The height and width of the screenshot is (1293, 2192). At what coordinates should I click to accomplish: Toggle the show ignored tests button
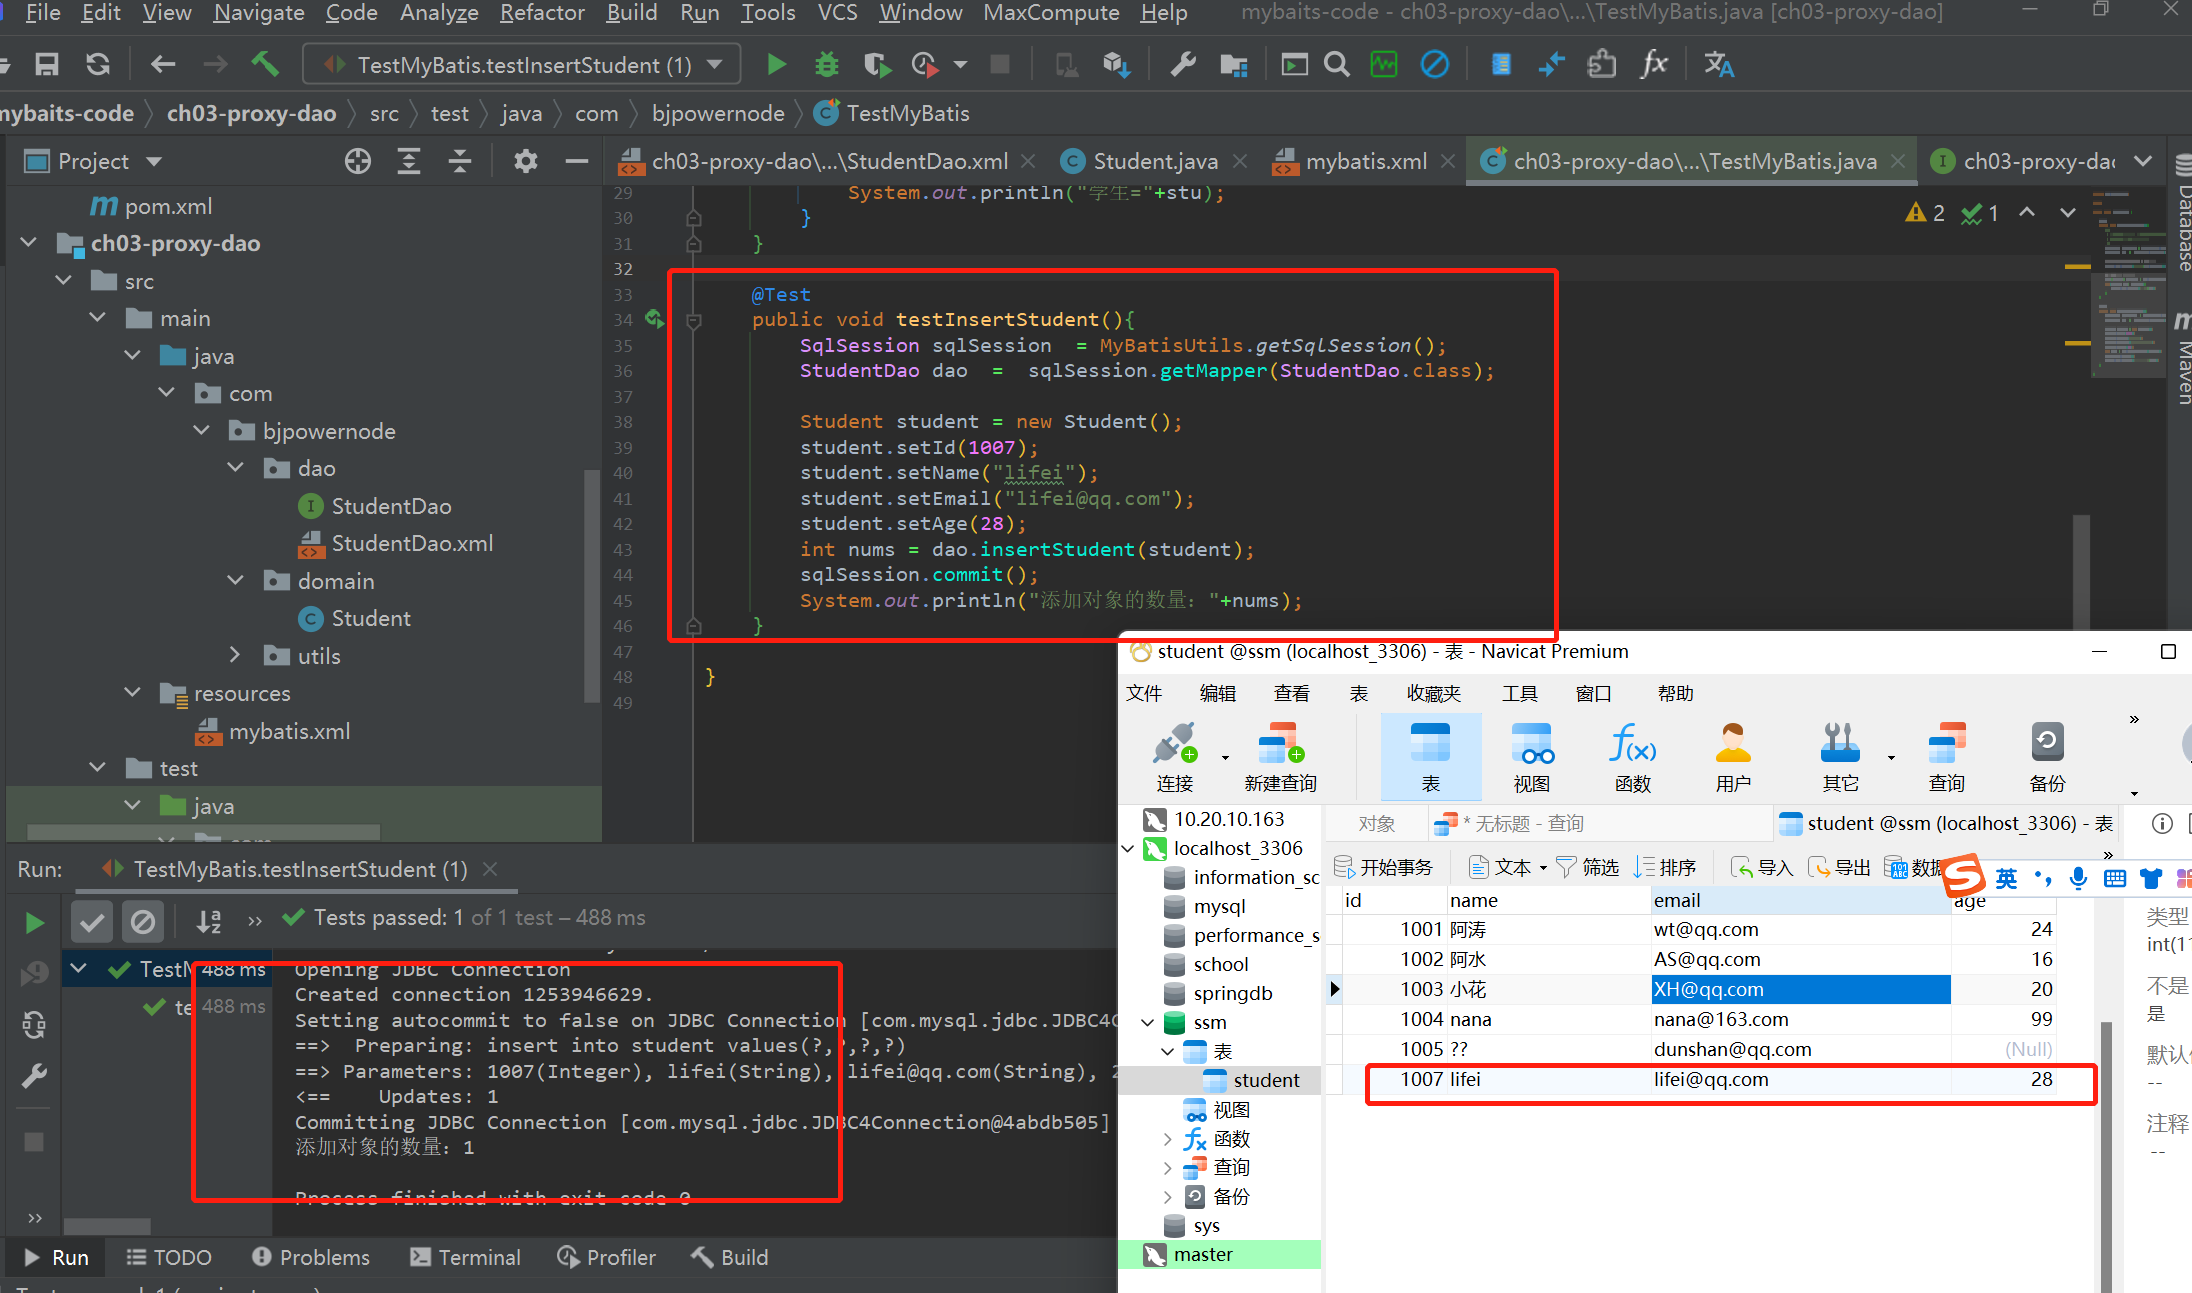coord(143,921)
